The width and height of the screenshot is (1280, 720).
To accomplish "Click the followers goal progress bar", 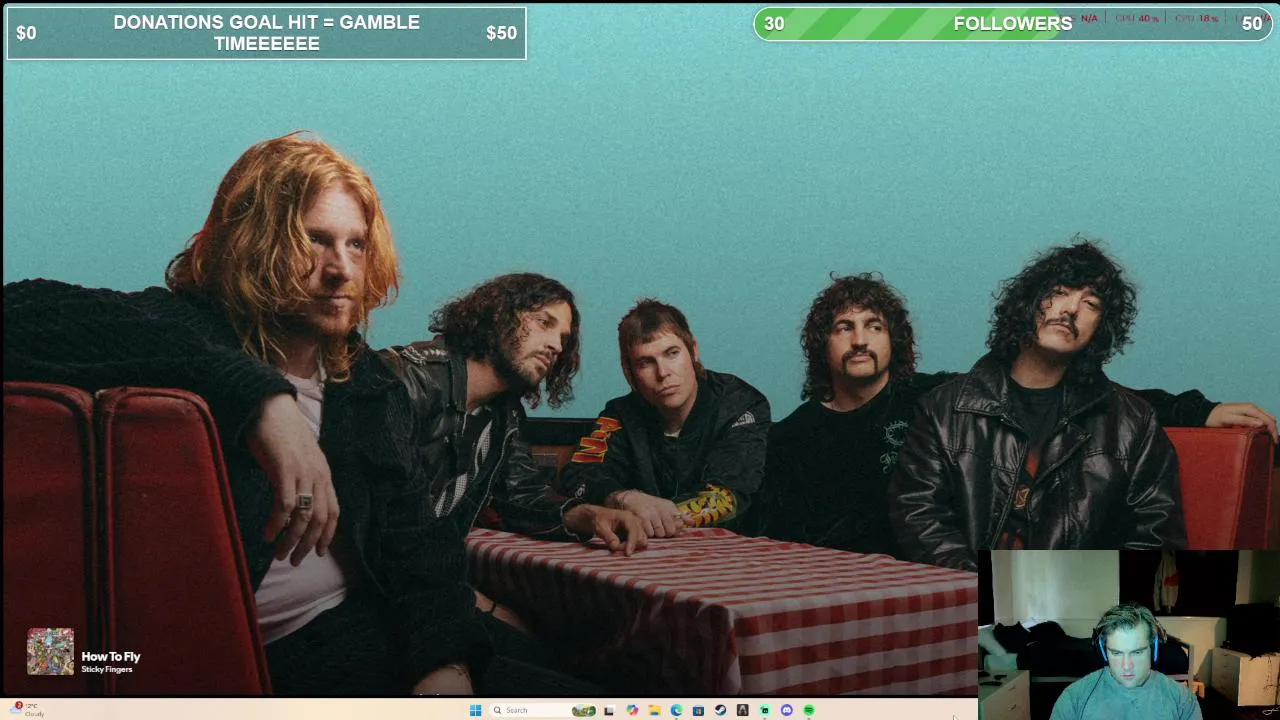I will 1013,24.
